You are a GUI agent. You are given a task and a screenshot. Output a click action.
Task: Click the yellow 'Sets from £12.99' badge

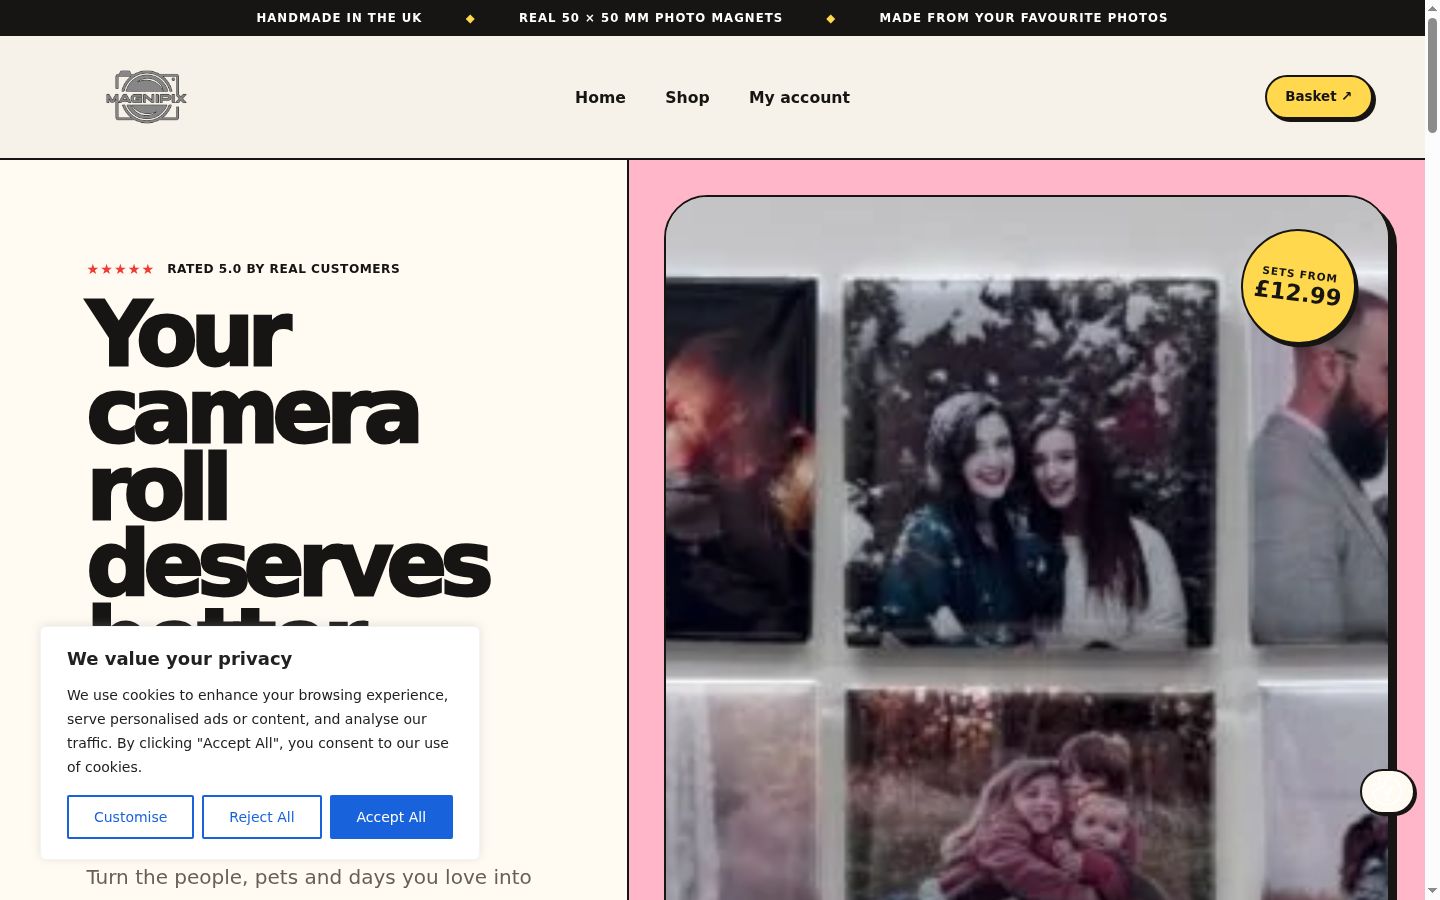1298,287
